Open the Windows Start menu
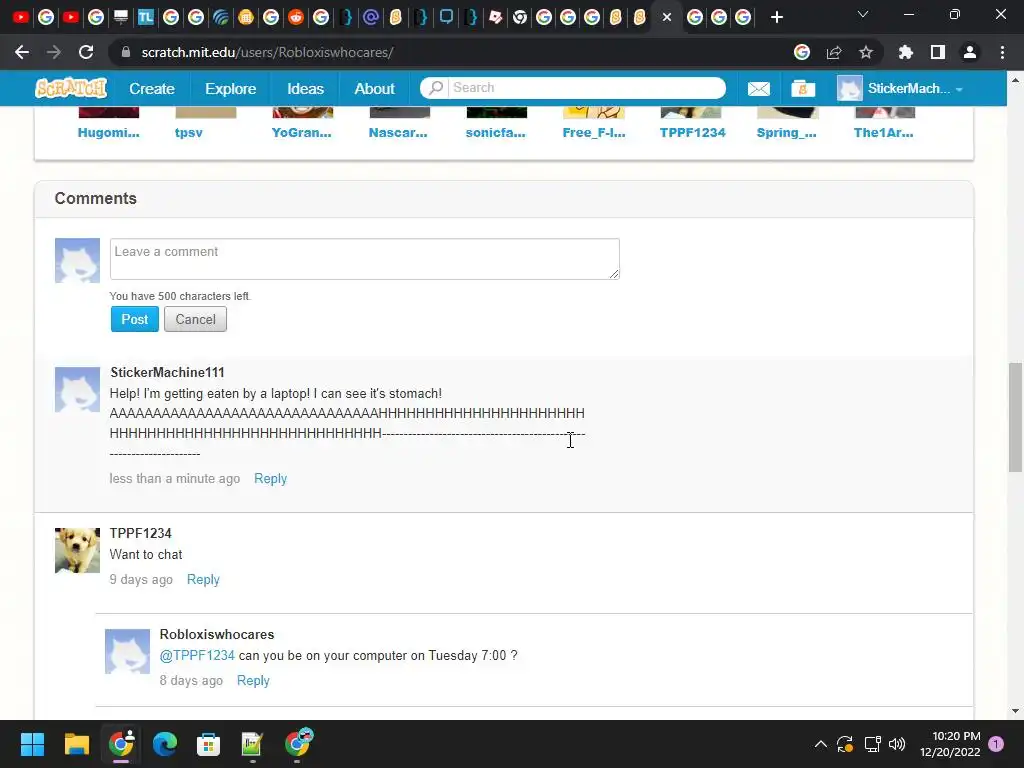The height and width of the screenshot is (768, 1024). [x=32, y=744]
